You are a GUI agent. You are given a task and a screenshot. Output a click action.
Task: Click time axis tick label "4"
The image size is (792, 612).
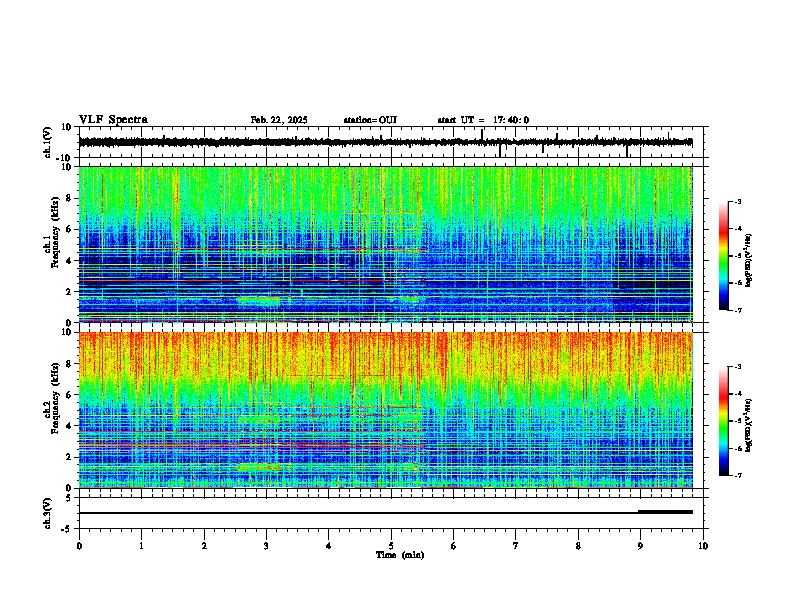point(329,546)
